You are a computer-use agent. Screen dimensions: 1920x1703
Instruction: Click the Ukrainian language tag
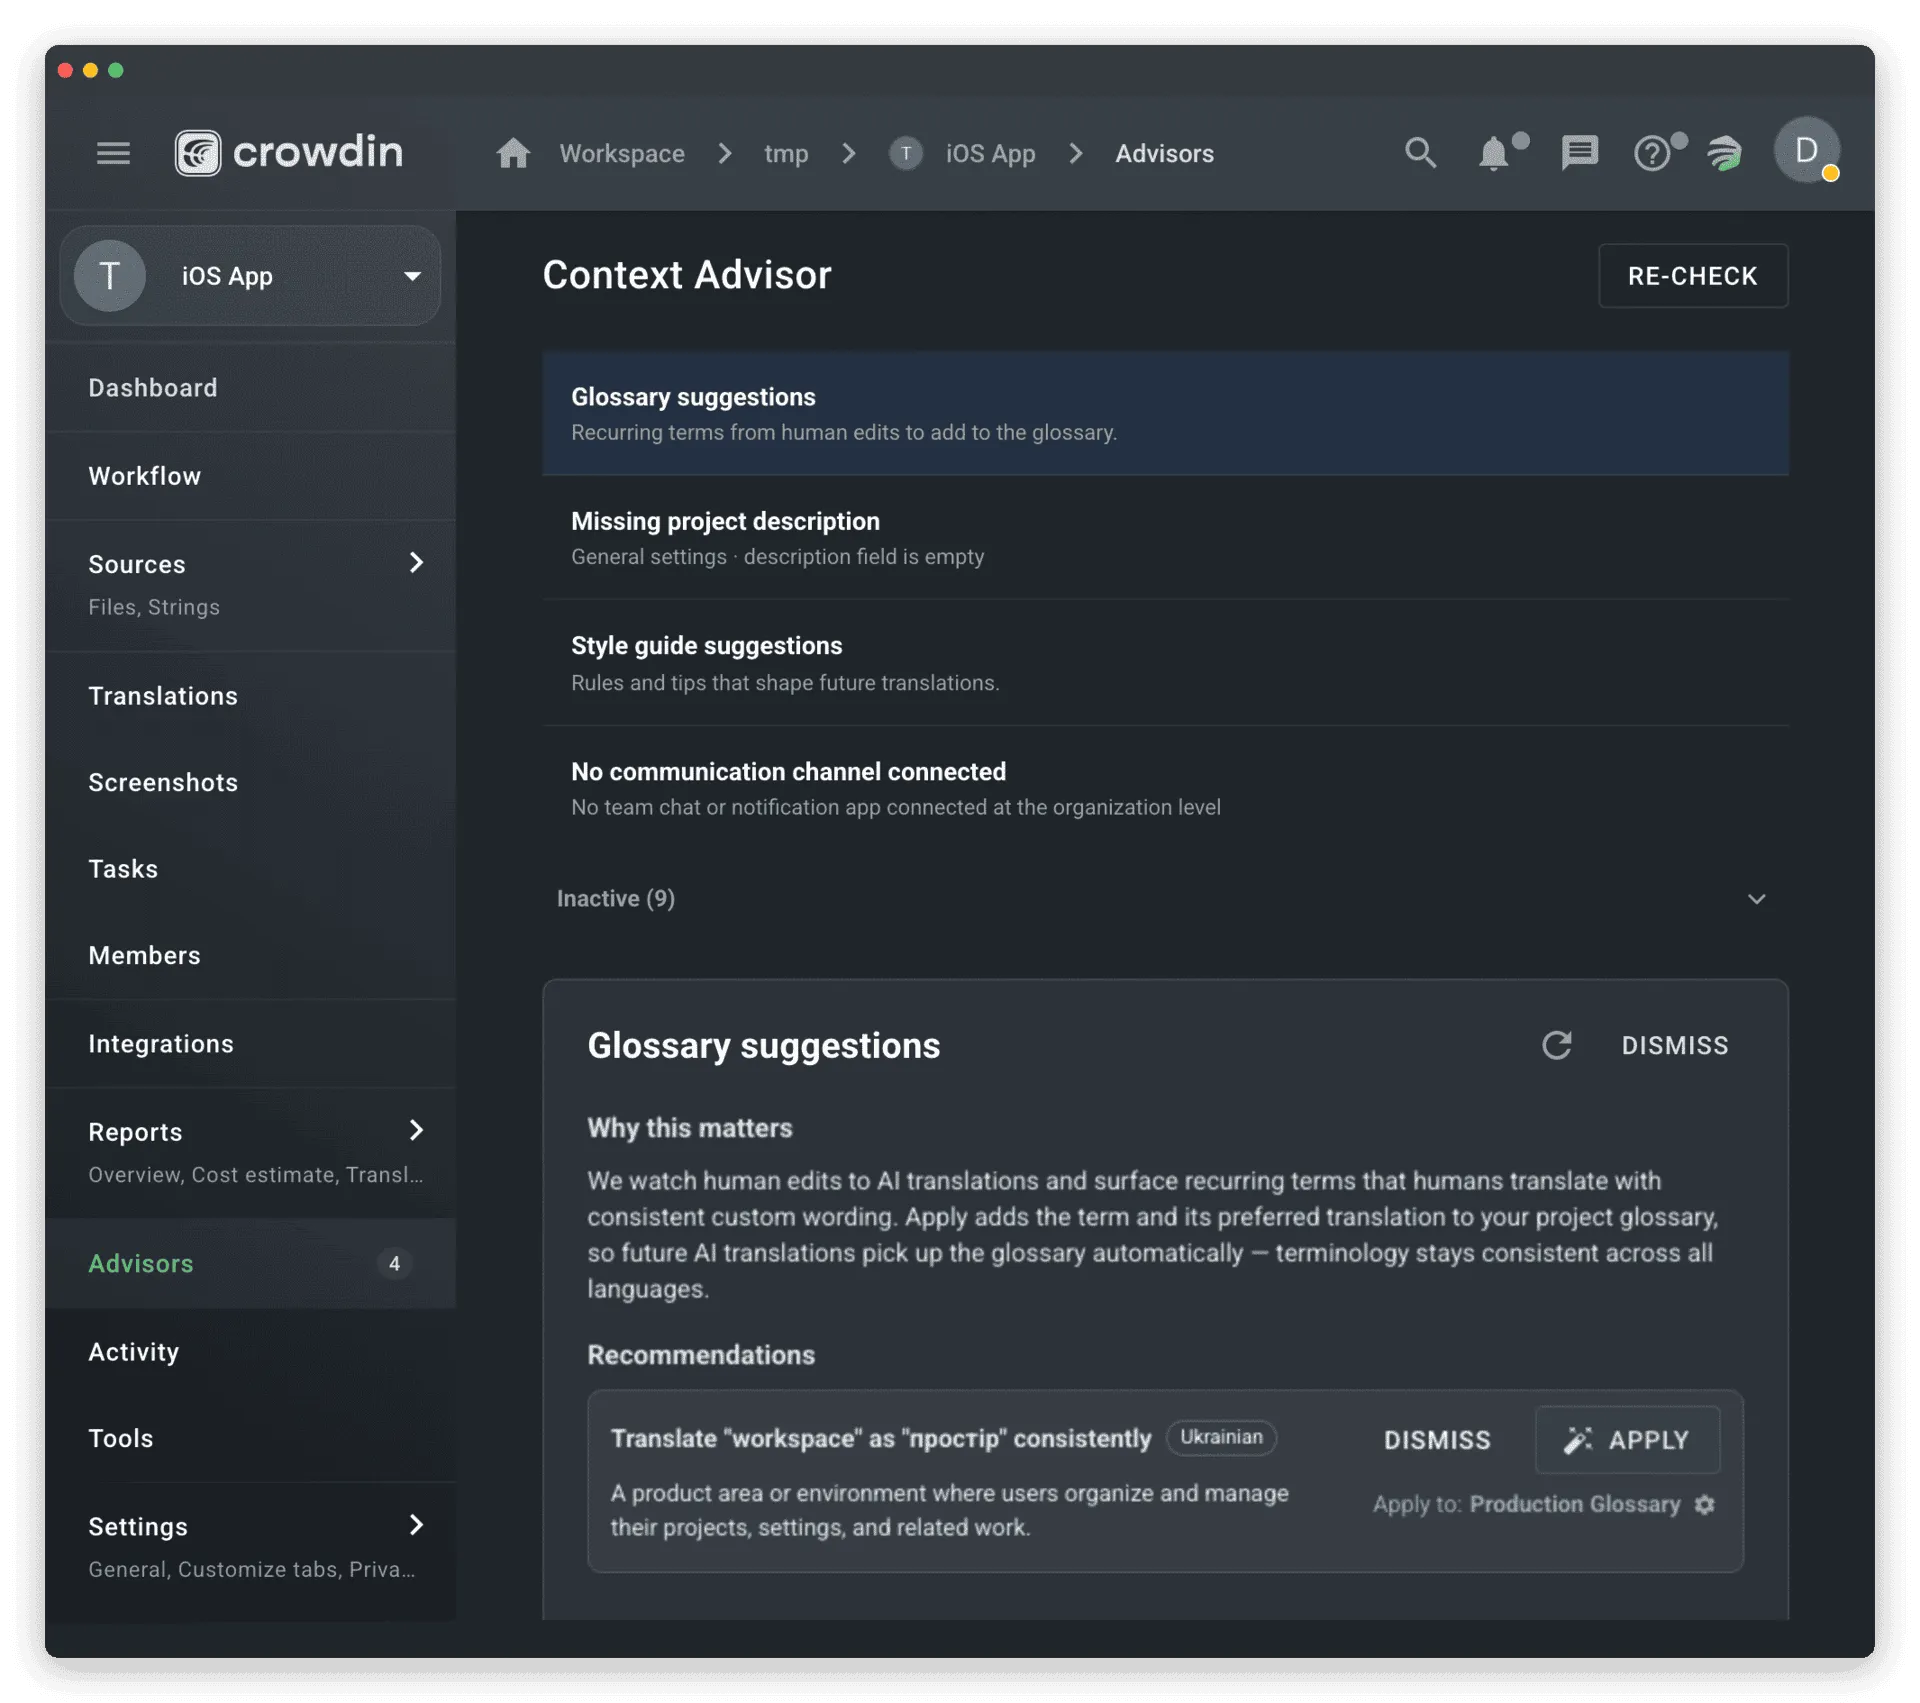click(x=1221, y=1437)
